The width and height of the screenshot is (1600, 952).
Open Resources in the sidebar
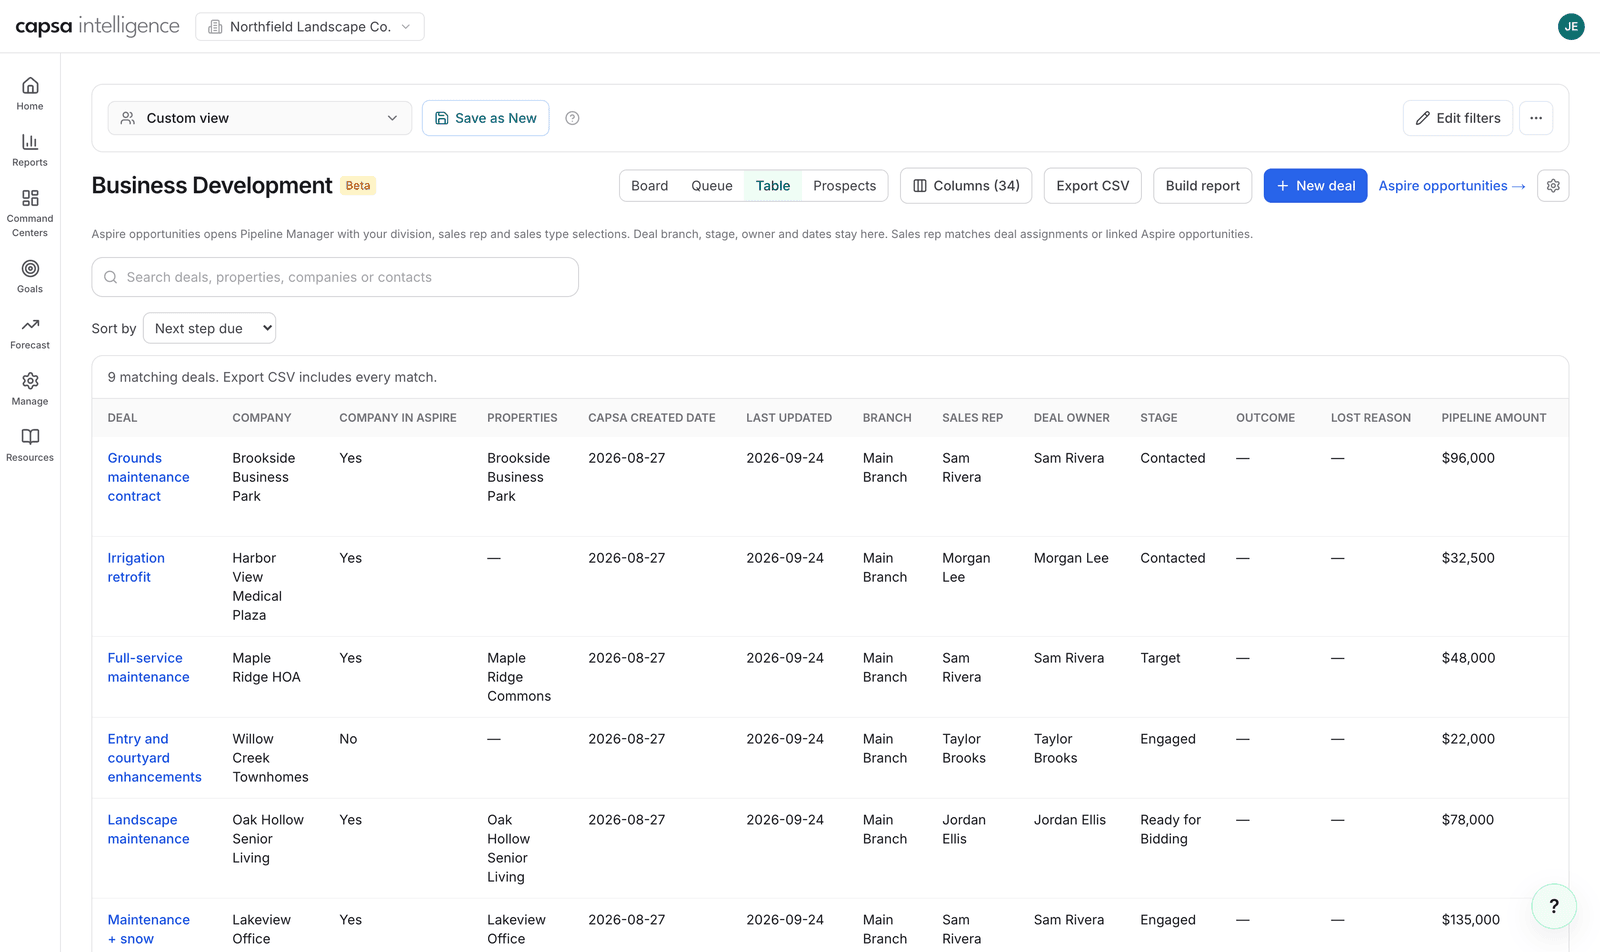pyautogui.click(x=30, y=445)
